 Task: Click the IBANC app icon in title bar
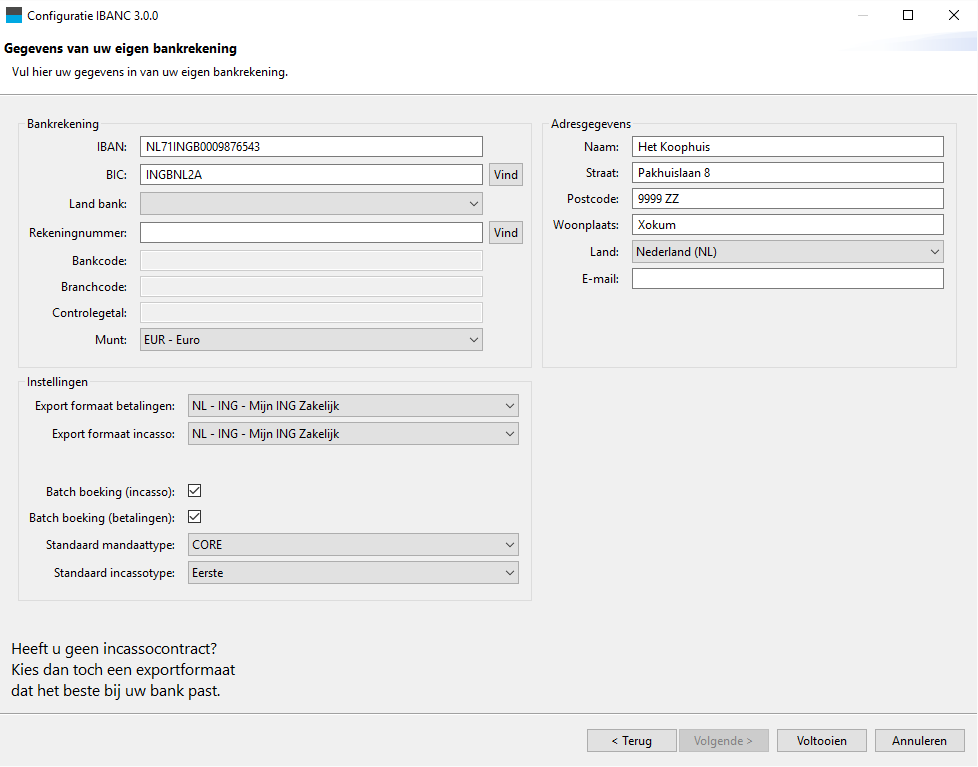14,16
